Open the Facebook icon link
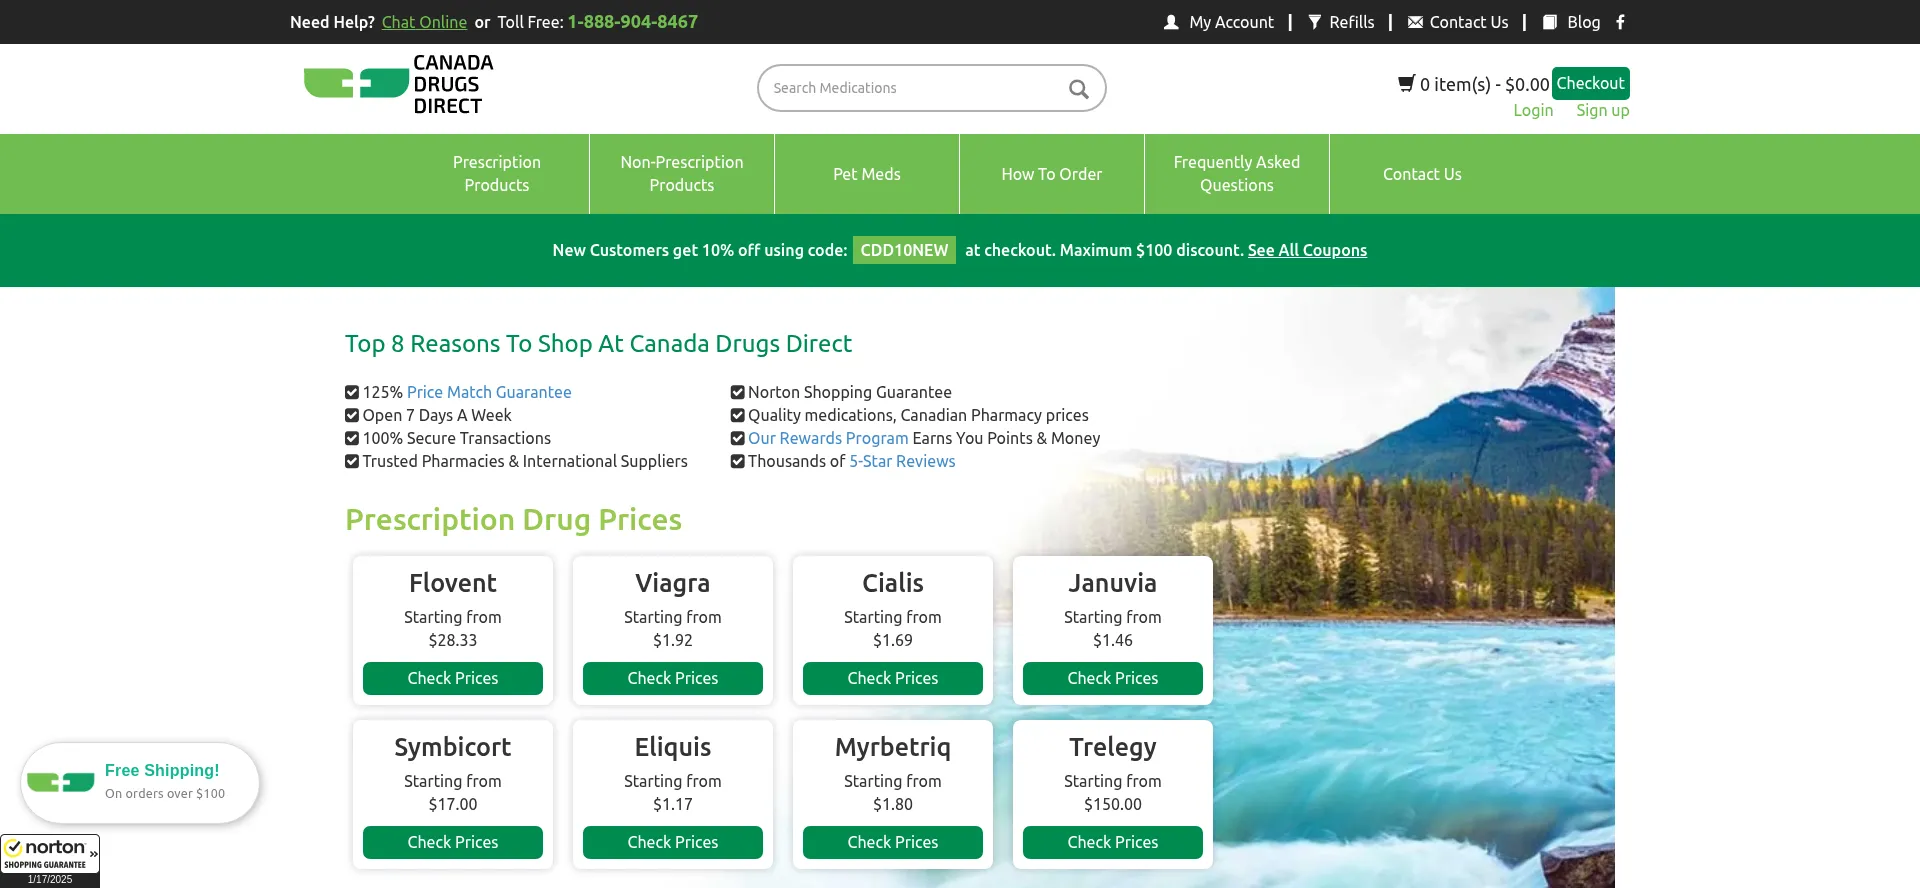 1620,22
